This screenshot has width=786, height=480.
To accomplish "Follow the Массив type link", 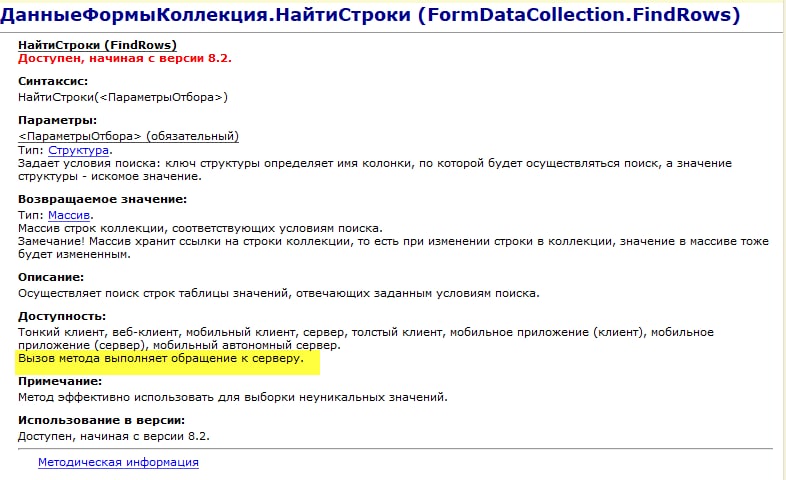I will point(70,215).
